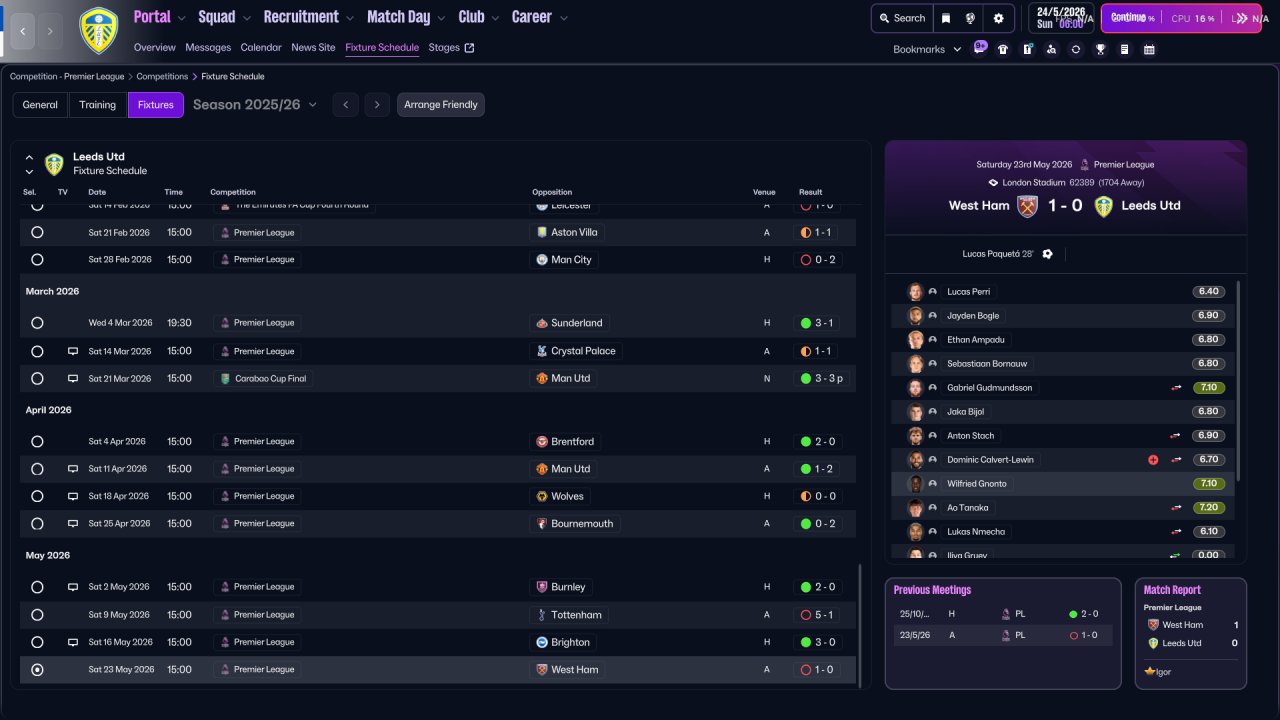Click the TV icon in the Brighton row
The image size is (1280, 720).
tap(73, 642)
